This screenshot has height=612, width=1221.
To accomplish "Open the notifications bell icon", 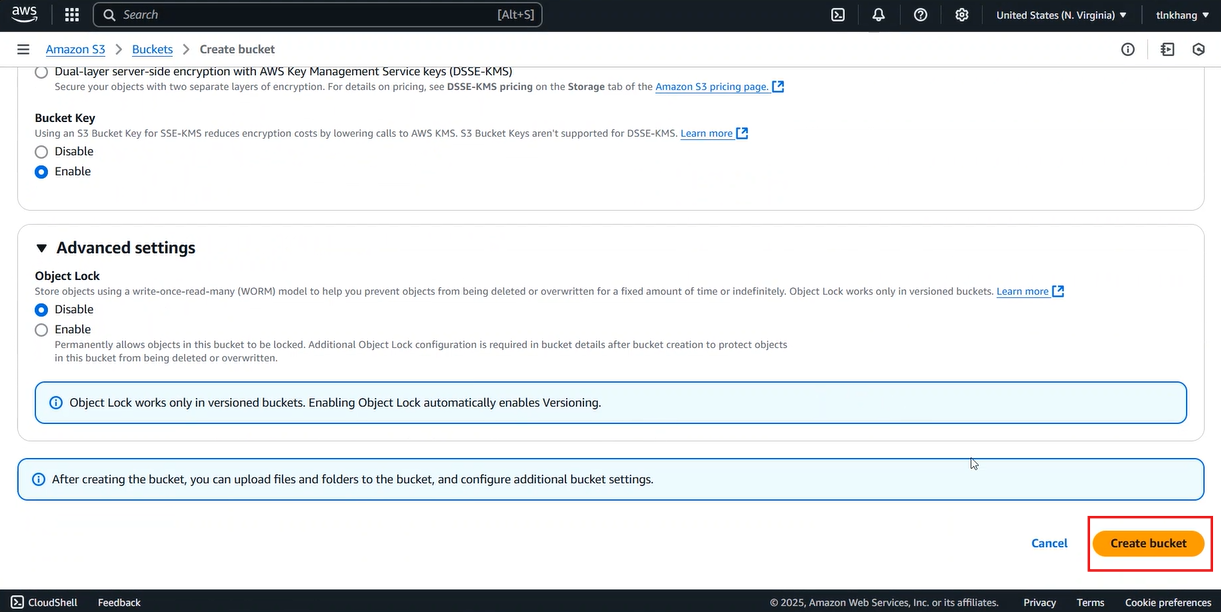I will [879, 15].
